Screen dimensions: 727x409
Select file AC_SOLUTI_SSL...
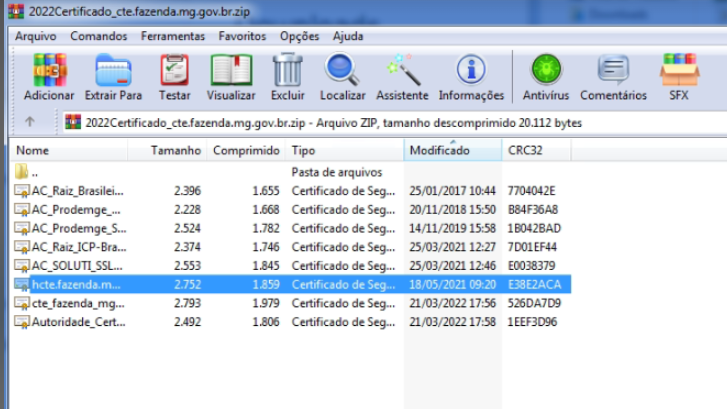click(x=77, y=266)
